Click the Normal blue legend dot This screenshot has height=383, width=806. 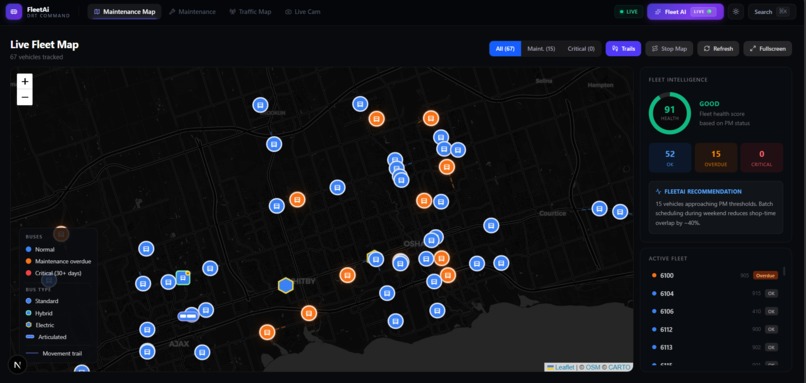pos(28,249)
